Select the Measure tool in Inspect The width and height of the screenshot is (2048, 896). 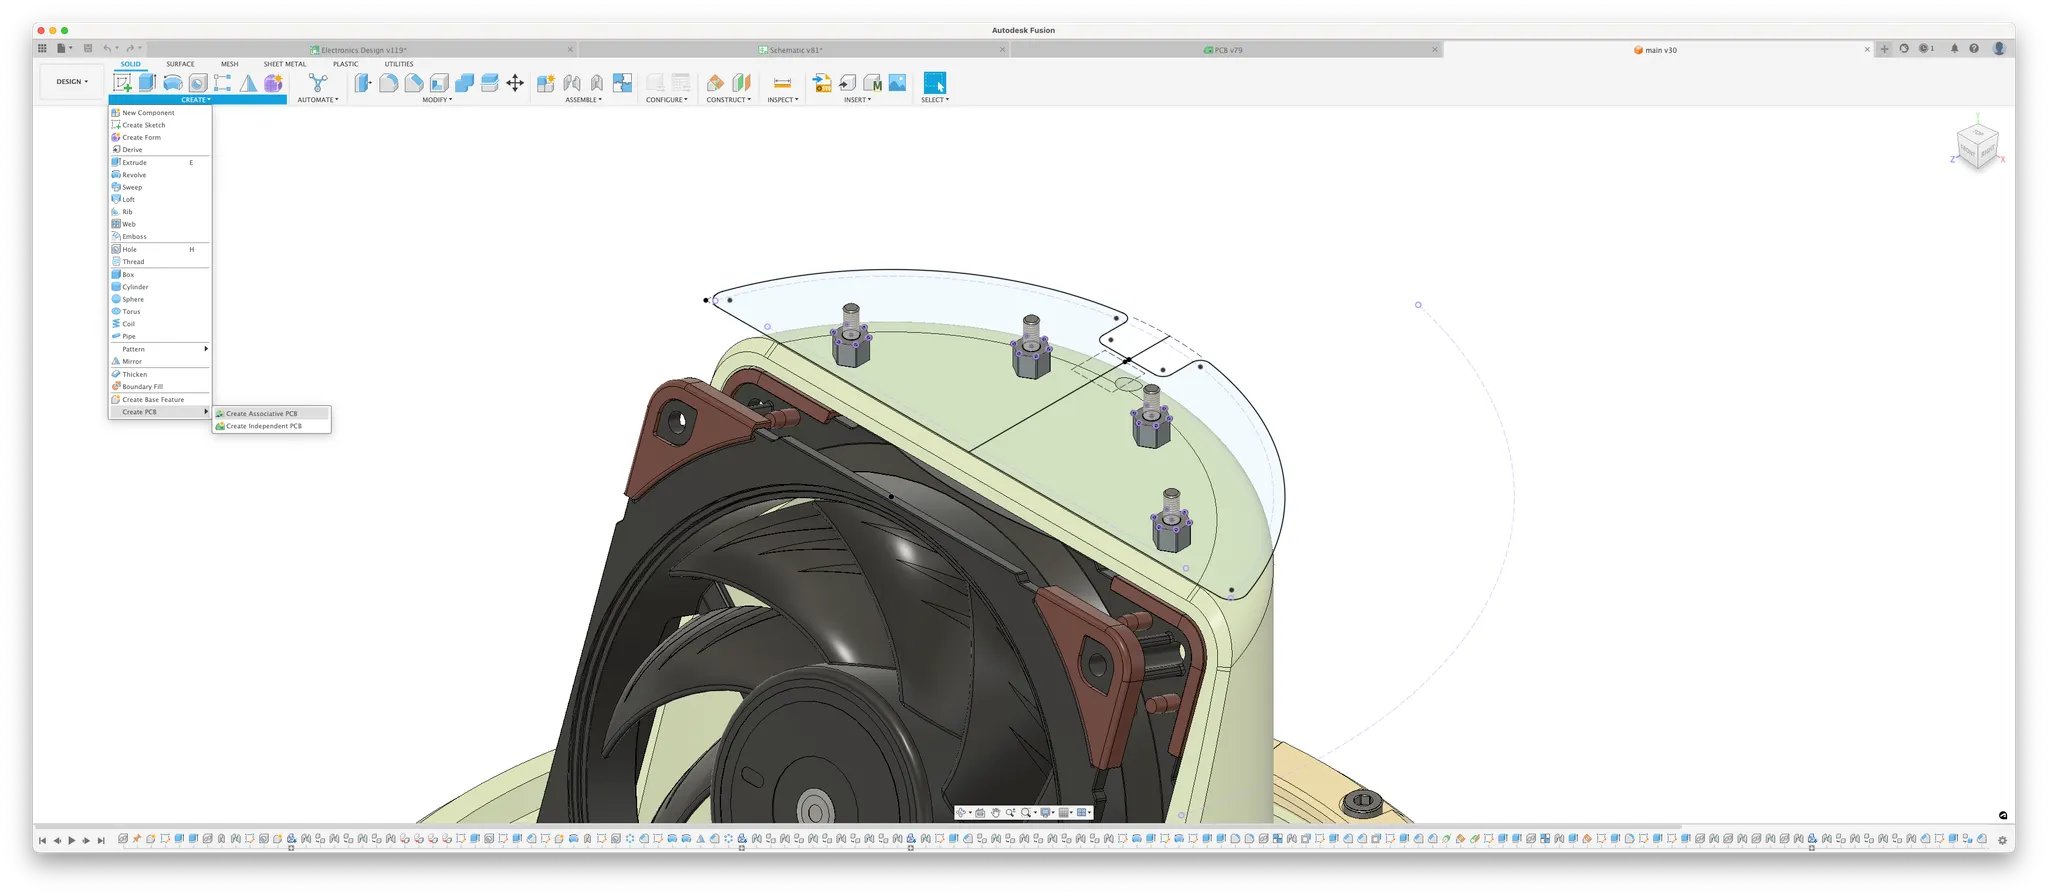point(782,83)
